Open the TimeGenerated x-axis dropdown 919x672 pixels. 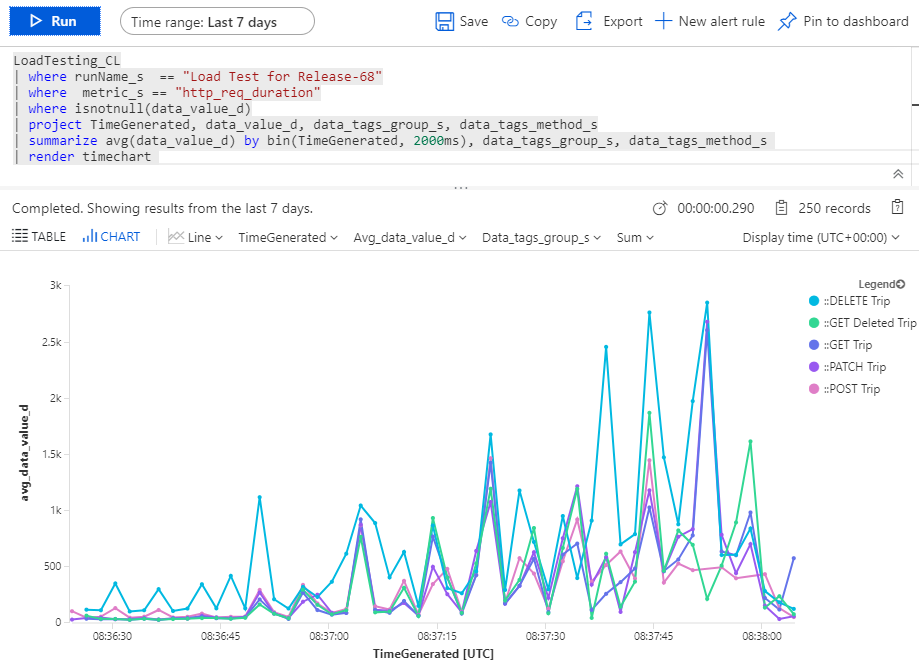coord(288,237)
